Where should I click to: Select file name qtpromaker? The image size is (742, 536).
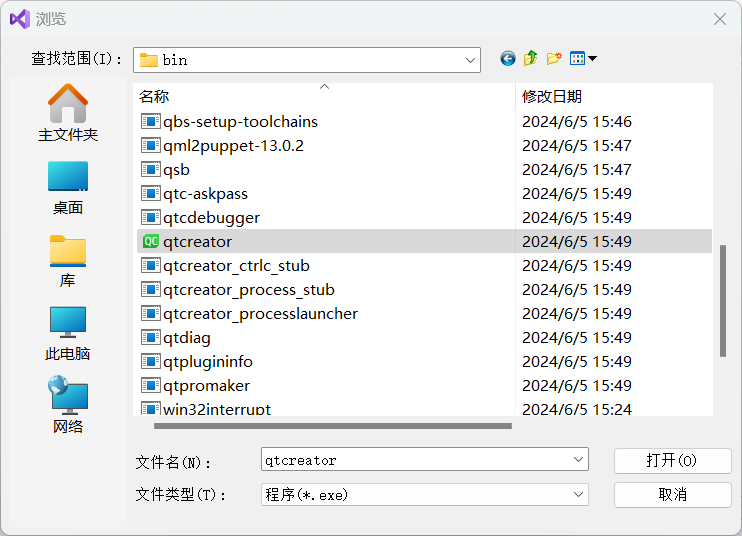coord(206,386)
